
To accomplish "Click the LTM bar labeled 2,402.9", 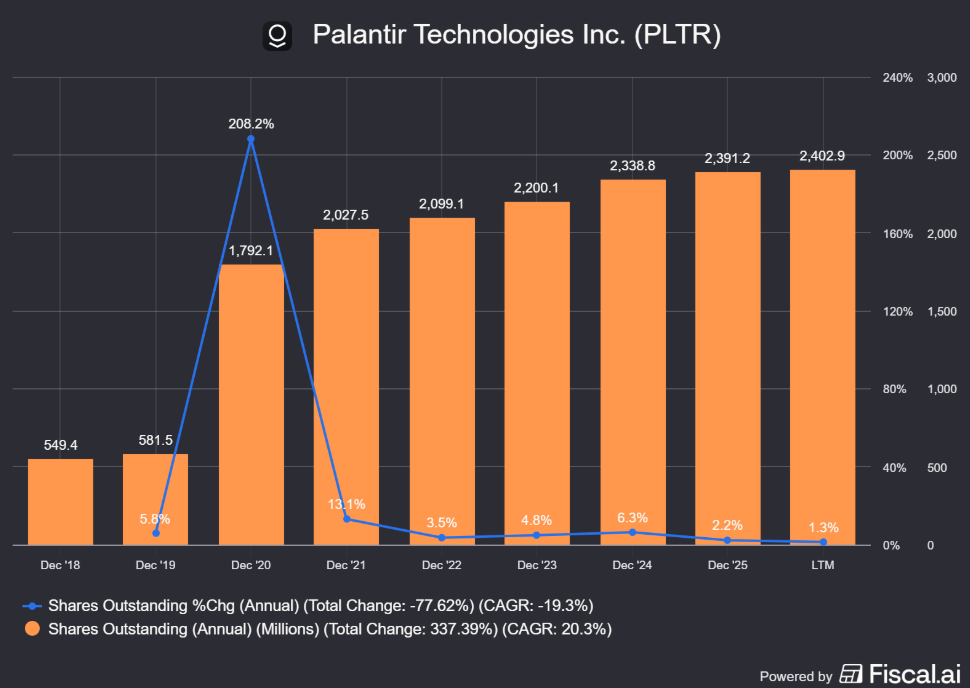I will tap(822, 358).
